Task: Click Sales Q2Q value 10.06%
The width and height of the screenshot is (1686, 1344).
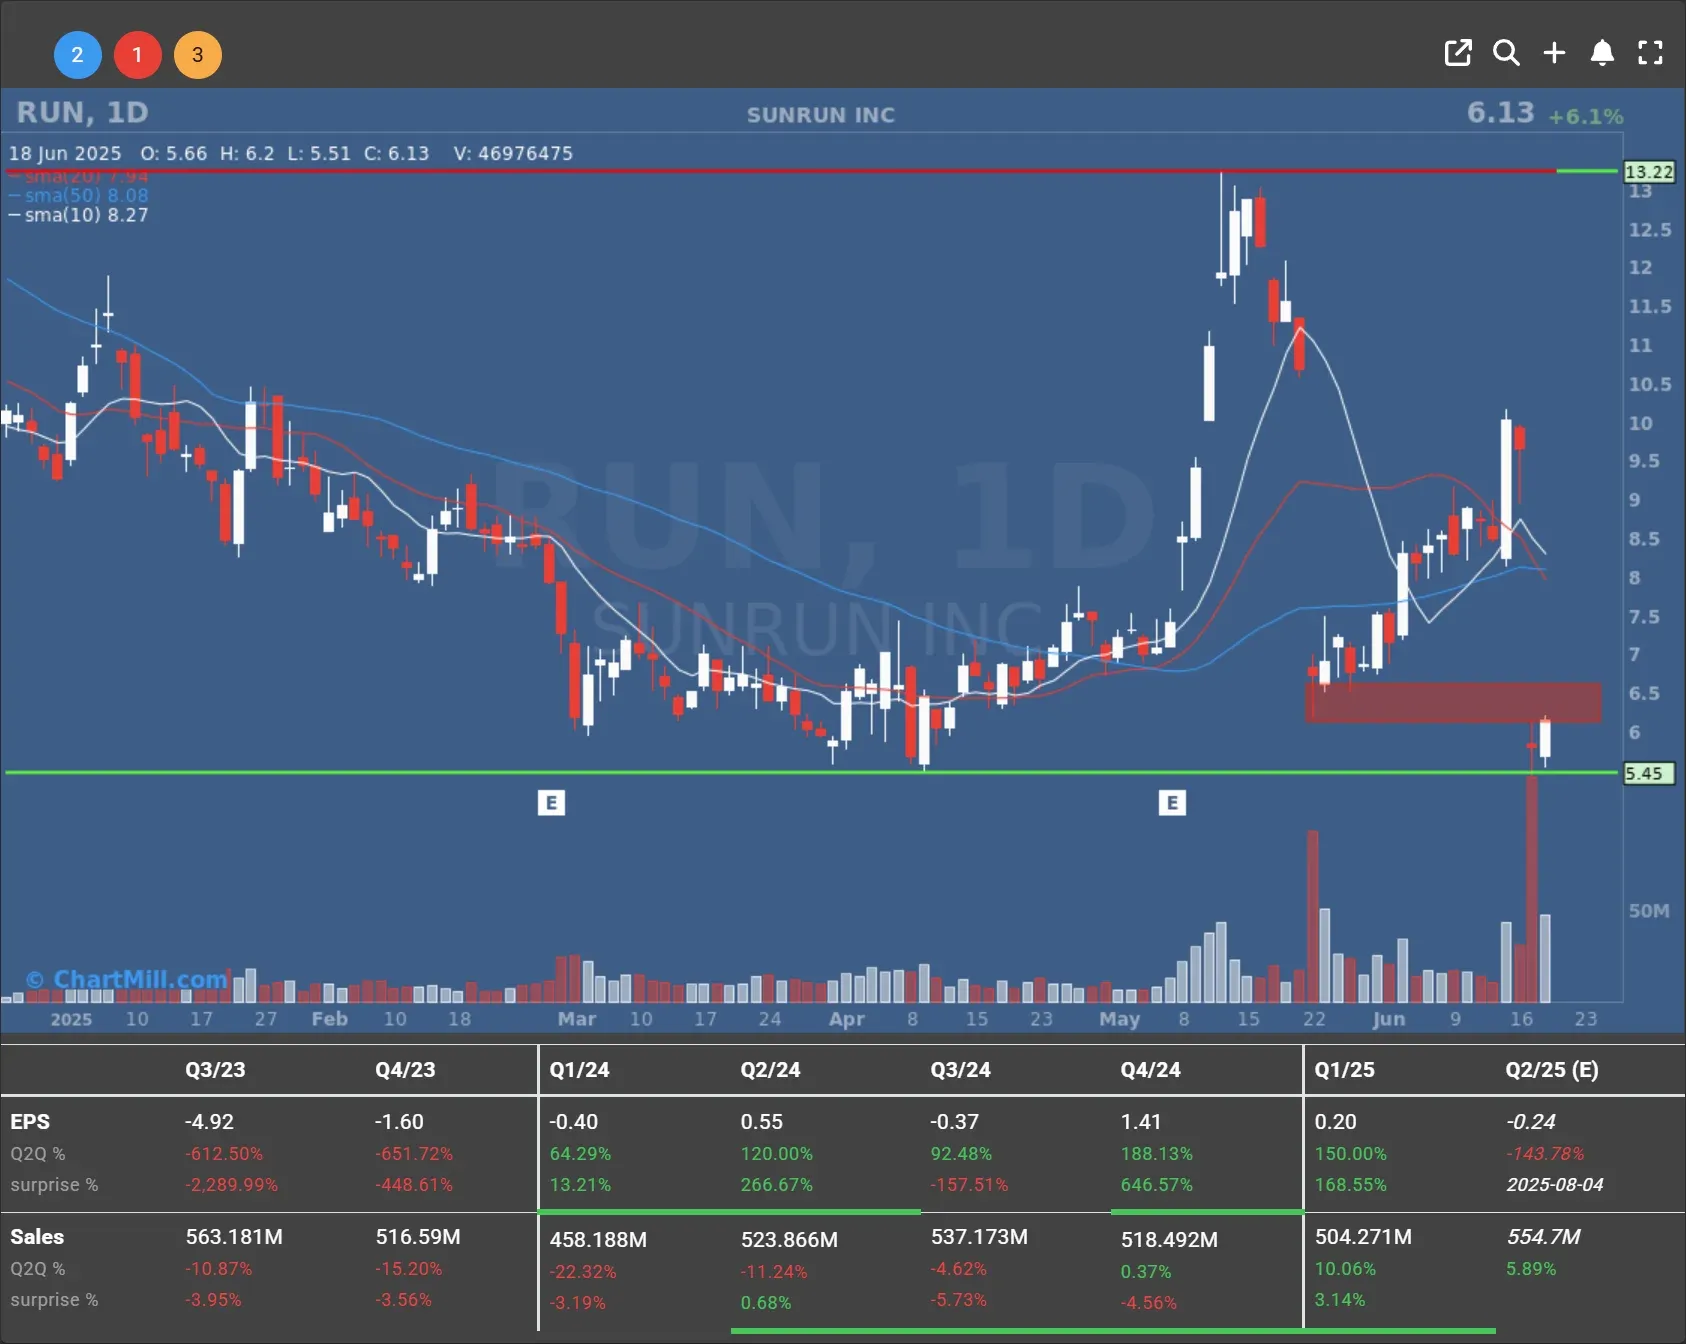Action: (x=1345, y=1269)
